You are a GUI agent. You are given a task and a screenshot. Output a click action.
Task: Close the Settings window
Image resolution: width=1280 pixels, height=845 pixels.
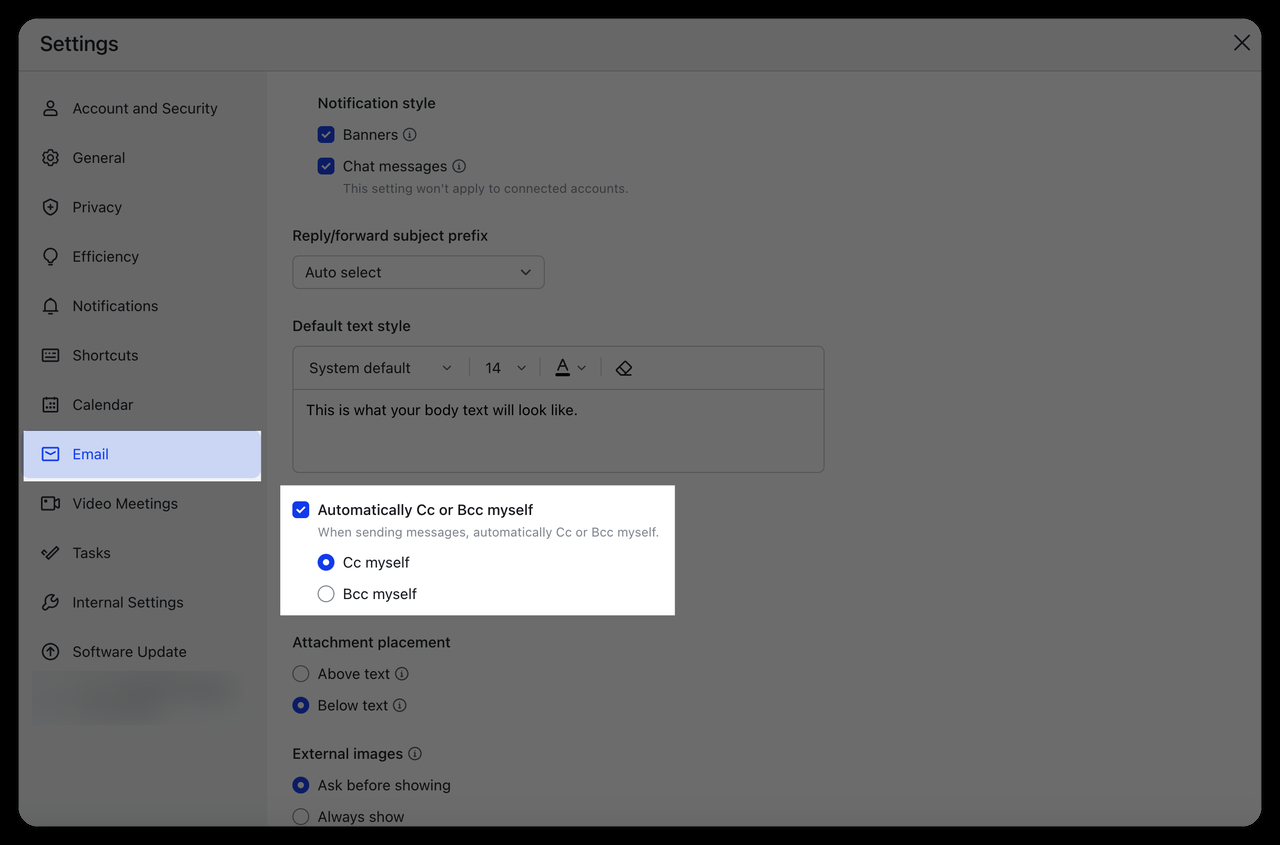1241,43
